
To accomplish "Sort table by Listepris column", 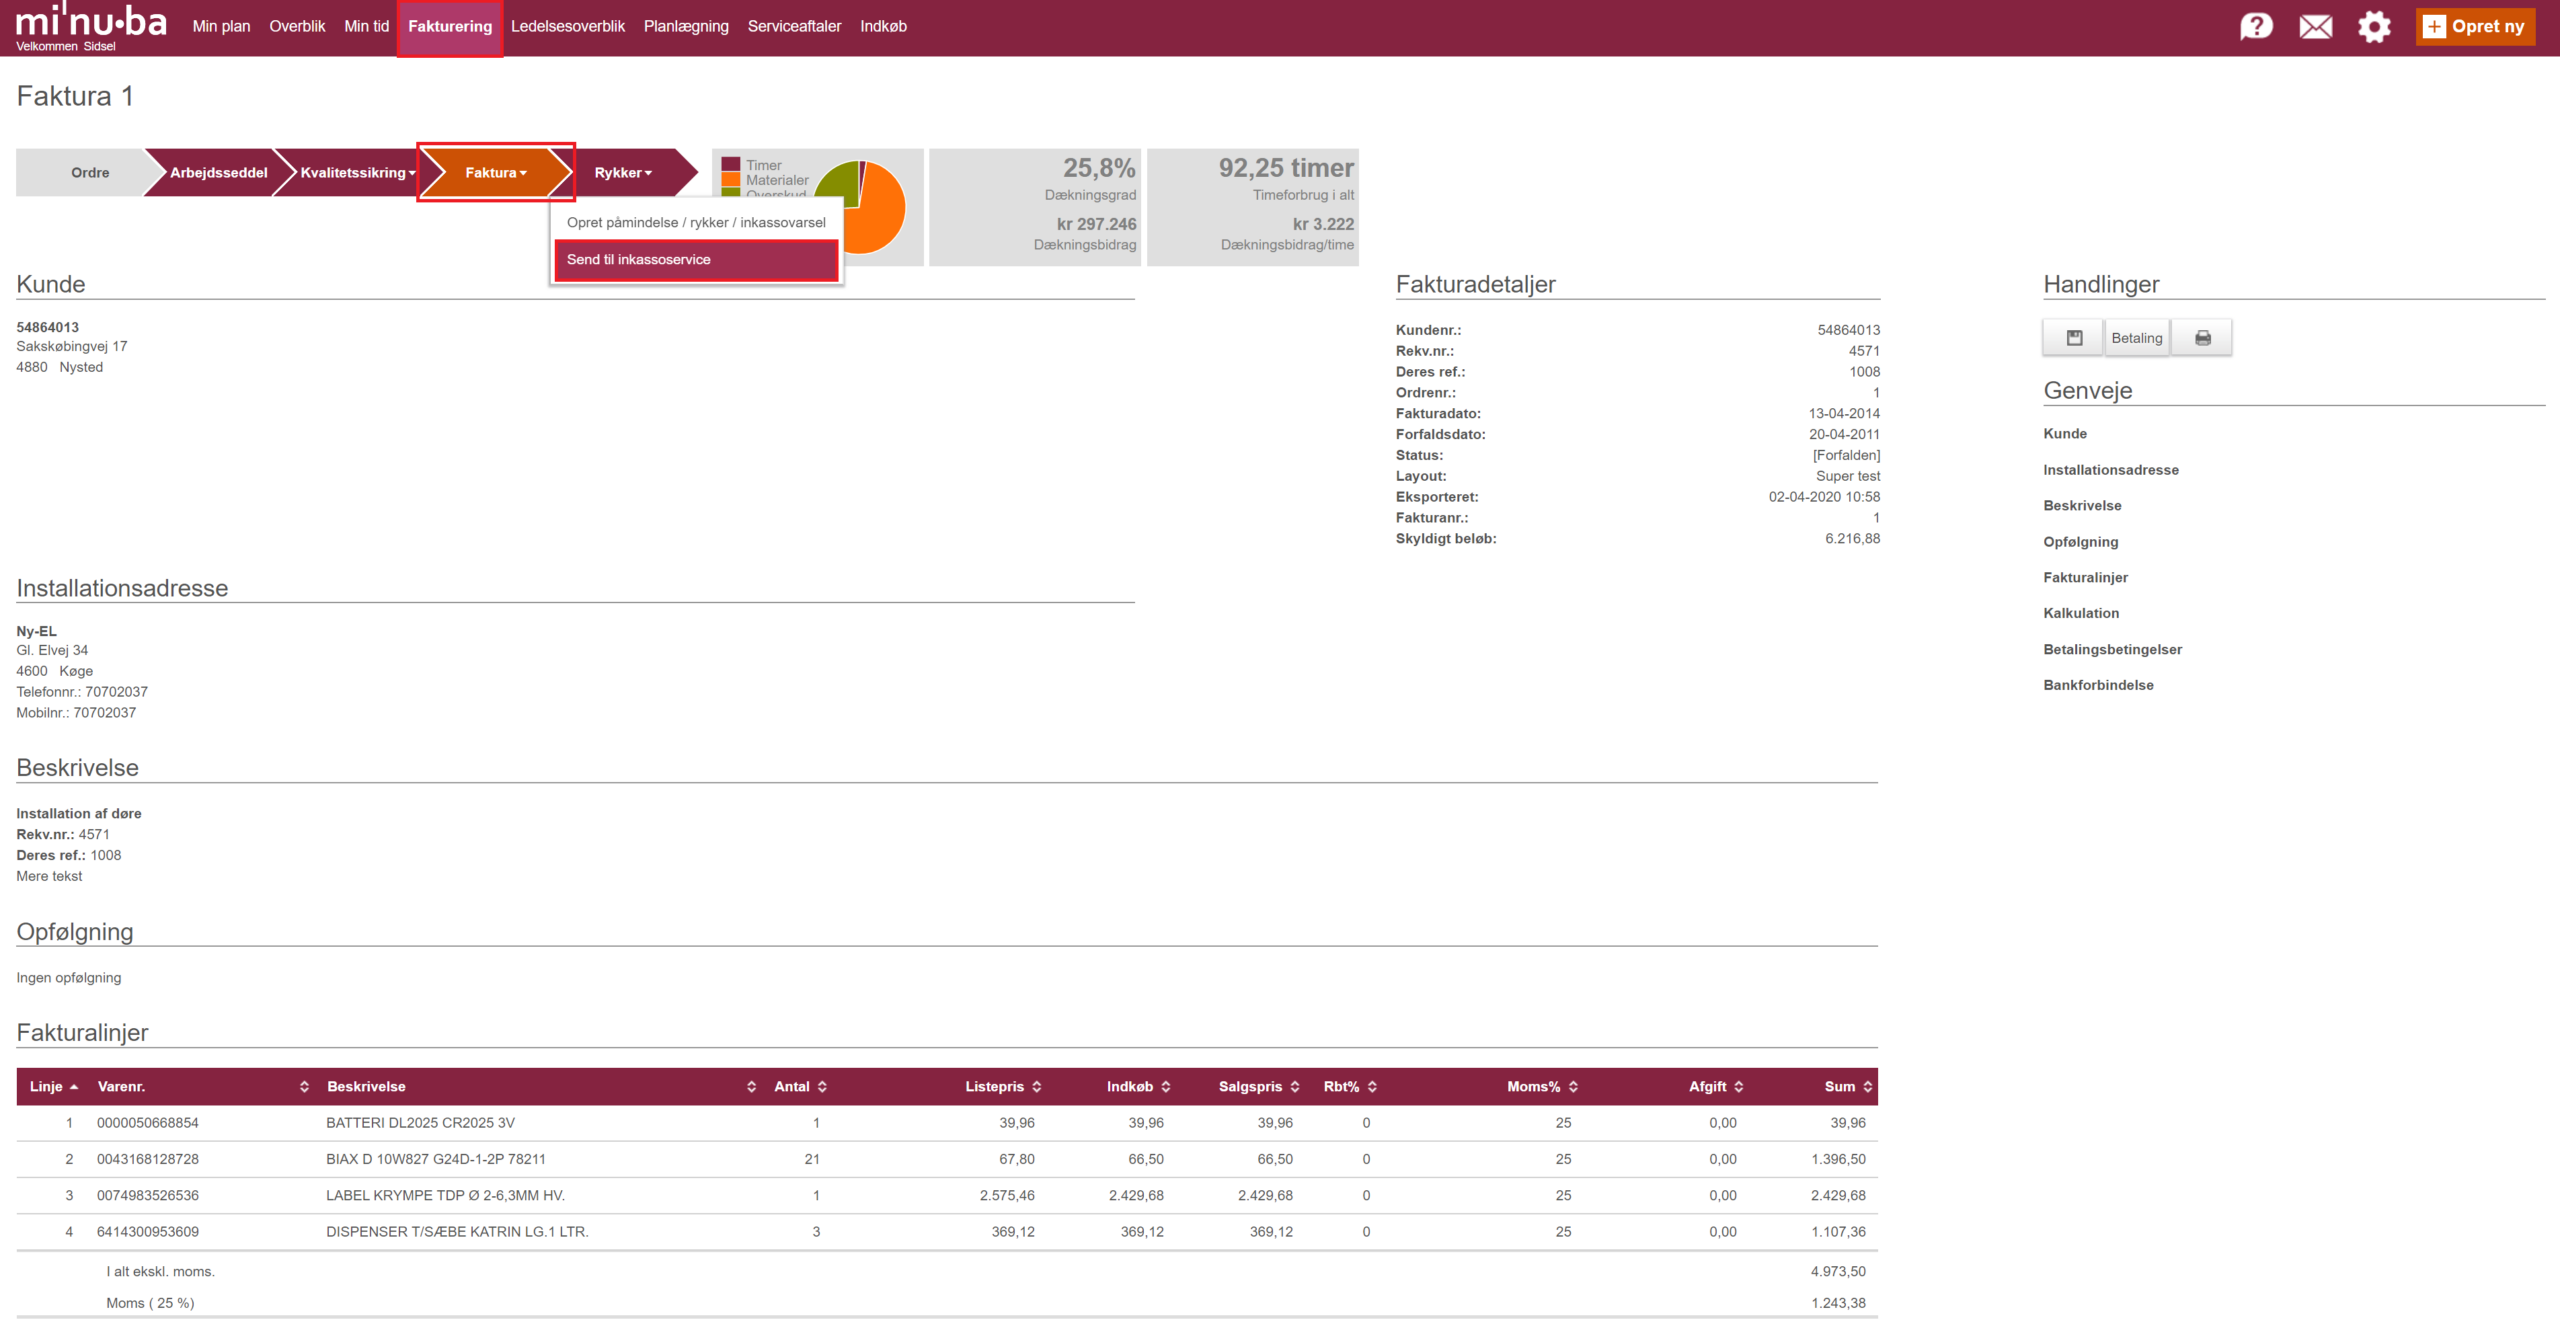I will point(1003,1086).
